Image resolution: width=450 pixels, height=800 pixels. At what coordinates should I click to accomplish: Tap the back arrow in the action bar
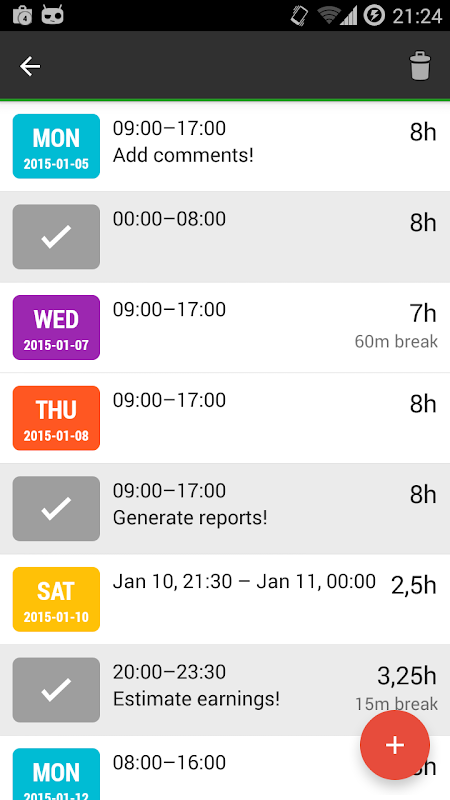30,66
